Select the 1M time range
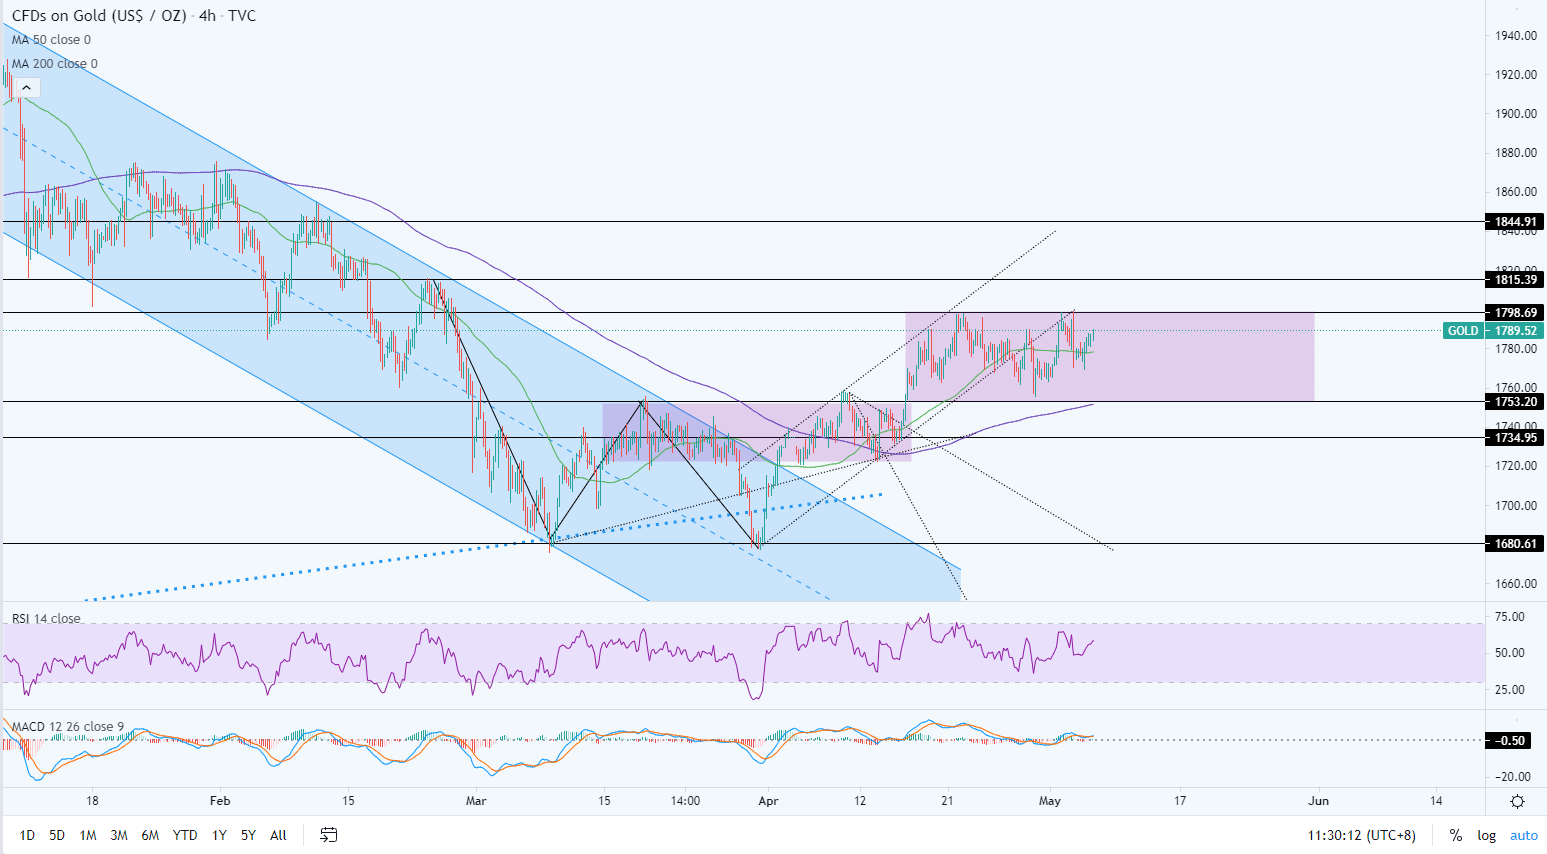1547x854 pixels. tap(88, 835)
